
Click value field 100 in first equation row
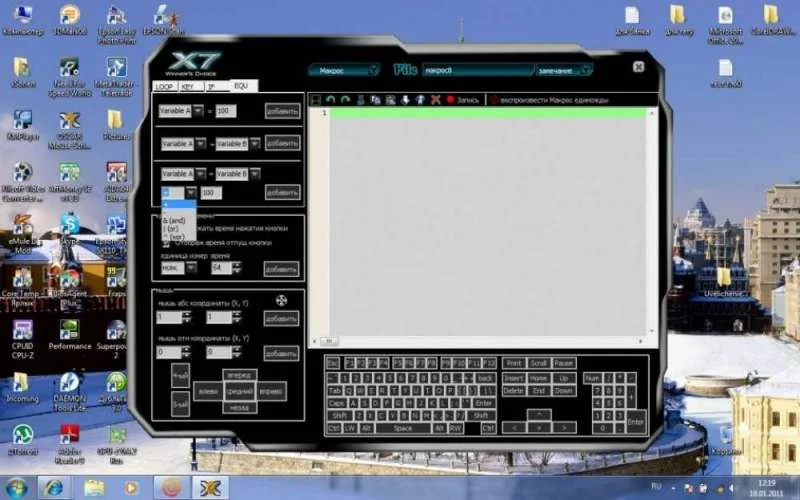[226, 111]
